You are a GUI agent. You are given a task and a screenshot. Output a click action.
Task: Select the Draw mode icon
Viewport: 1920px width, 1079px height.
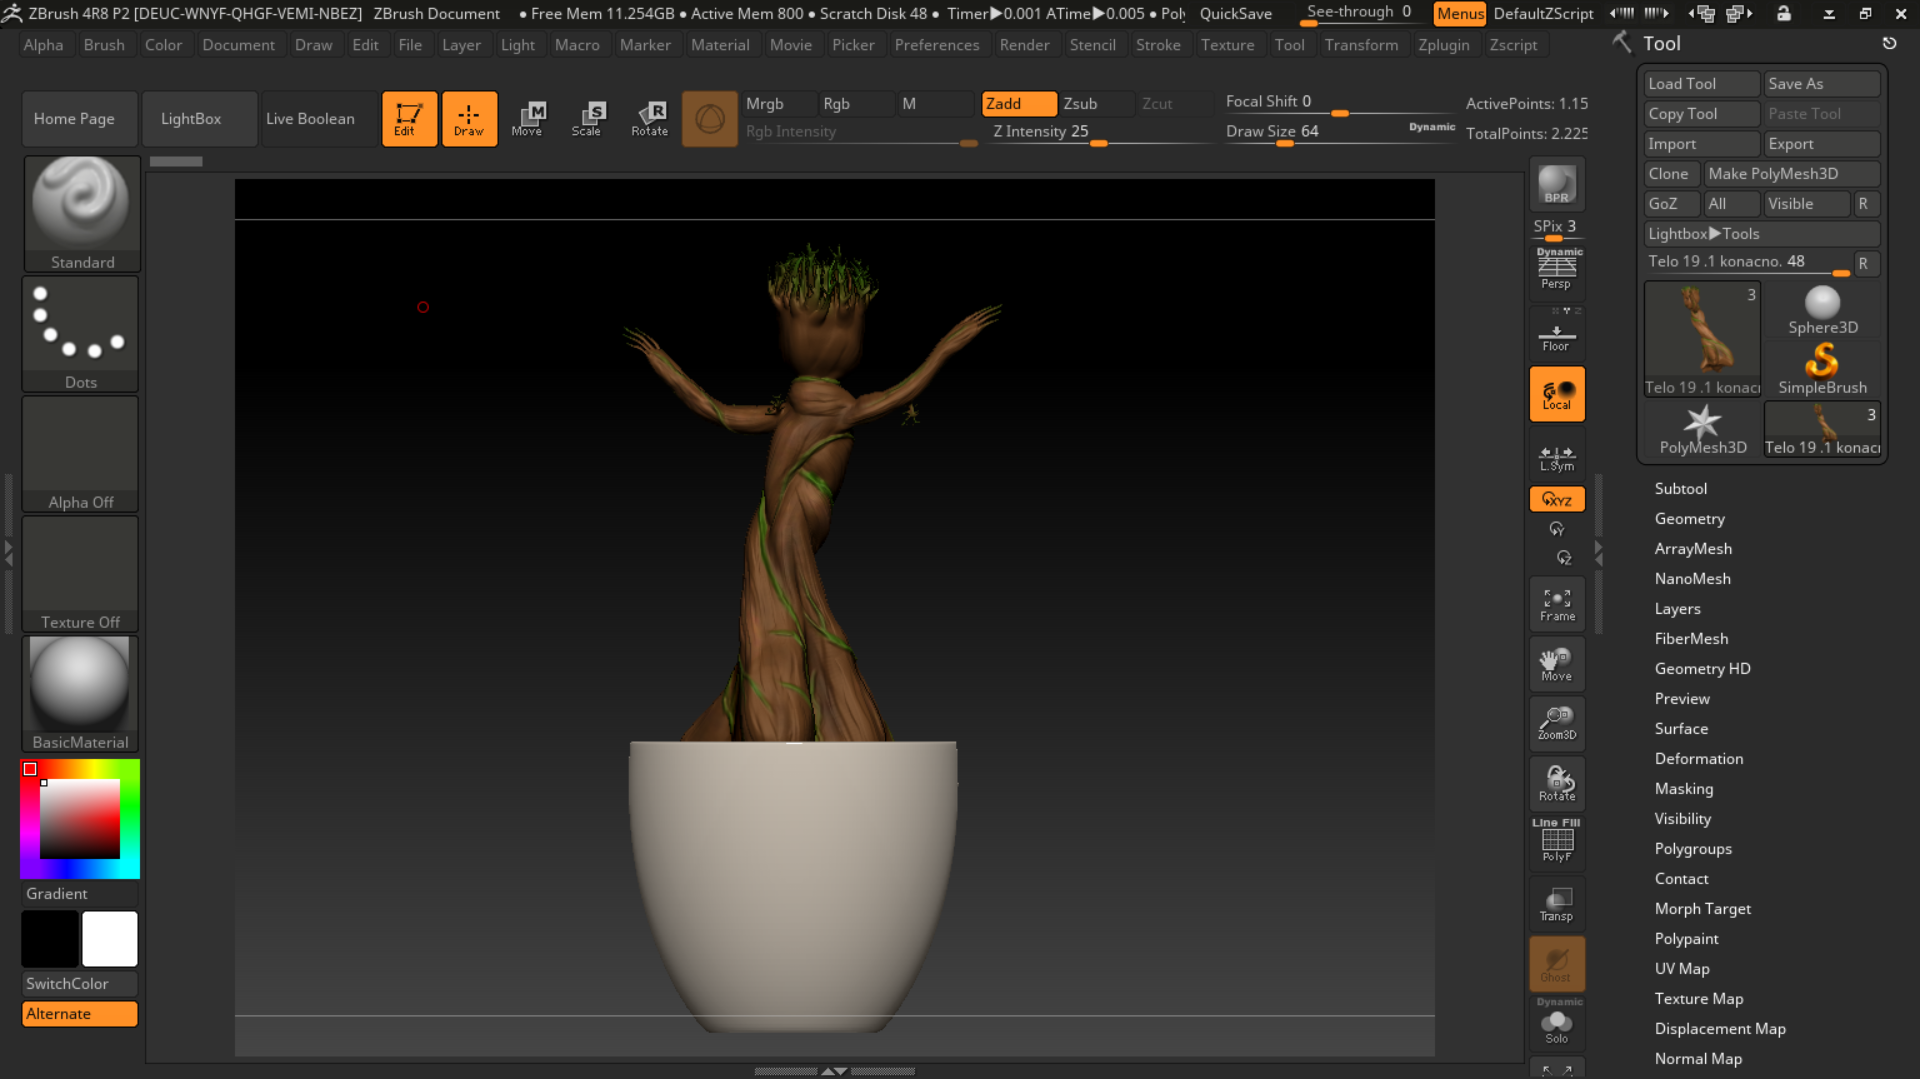469,119
